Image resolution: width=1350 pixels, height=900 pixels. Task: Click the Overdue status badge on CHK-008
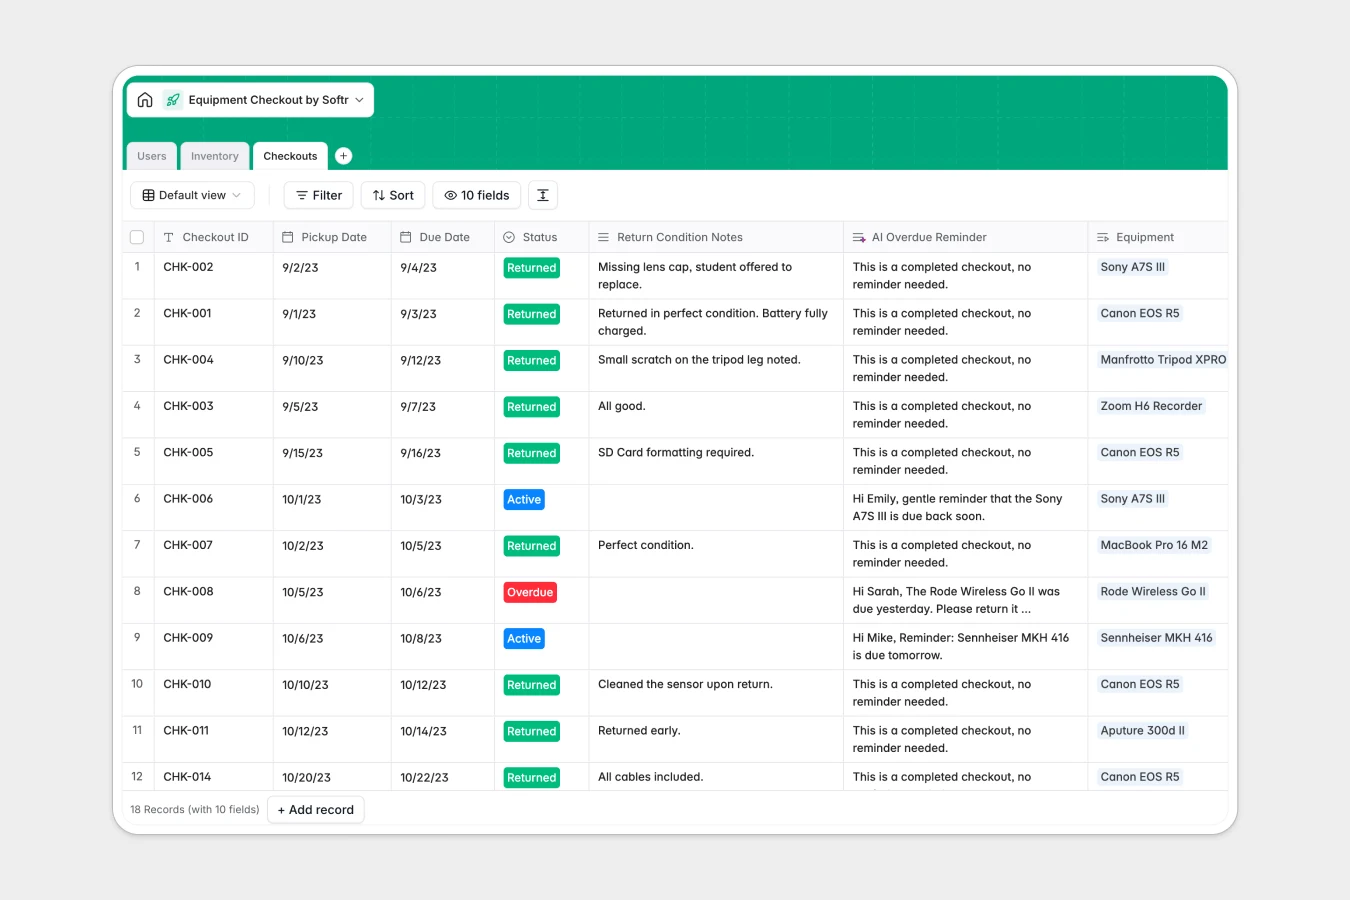[x=530, y=592]
